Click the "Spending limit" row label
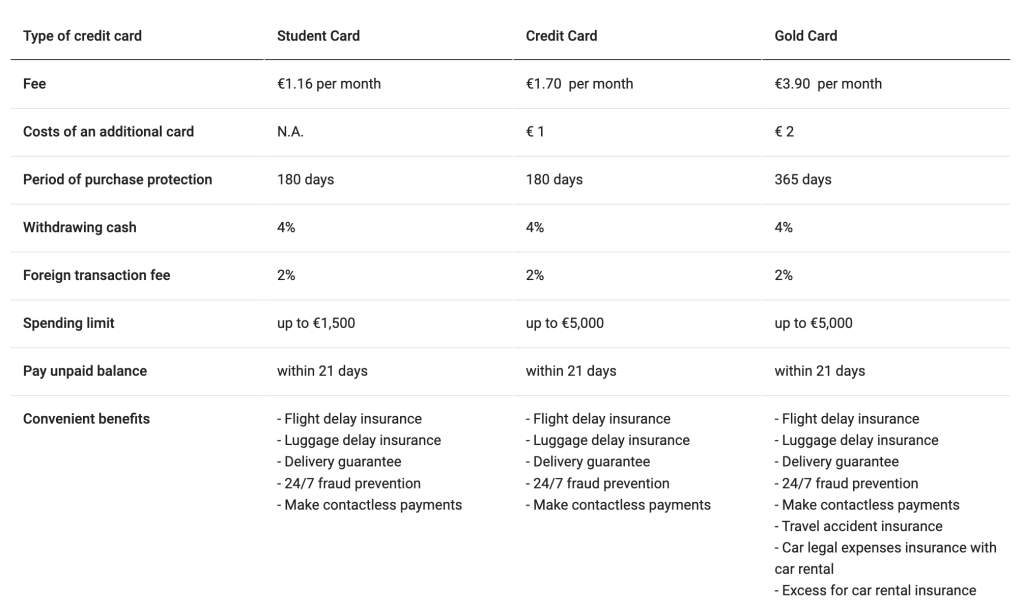Image resolution: width=1022 pixels, height=610 pixels. click(69, 323)
